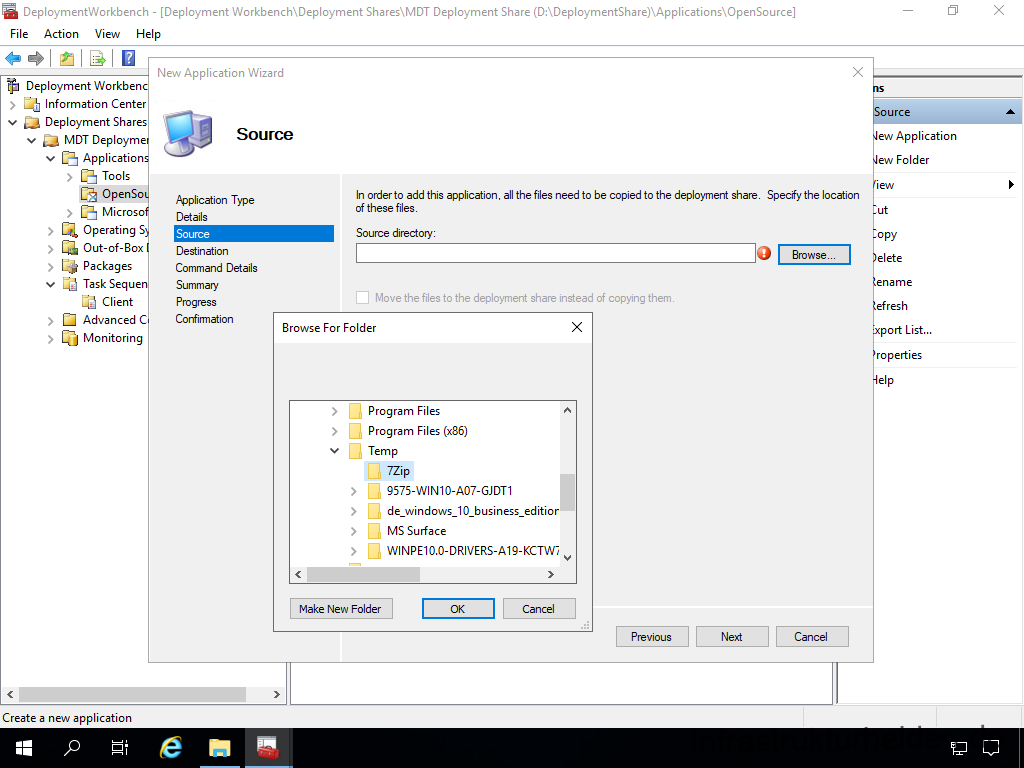Click the blue Help question mark icon

[x=128, y=58]
